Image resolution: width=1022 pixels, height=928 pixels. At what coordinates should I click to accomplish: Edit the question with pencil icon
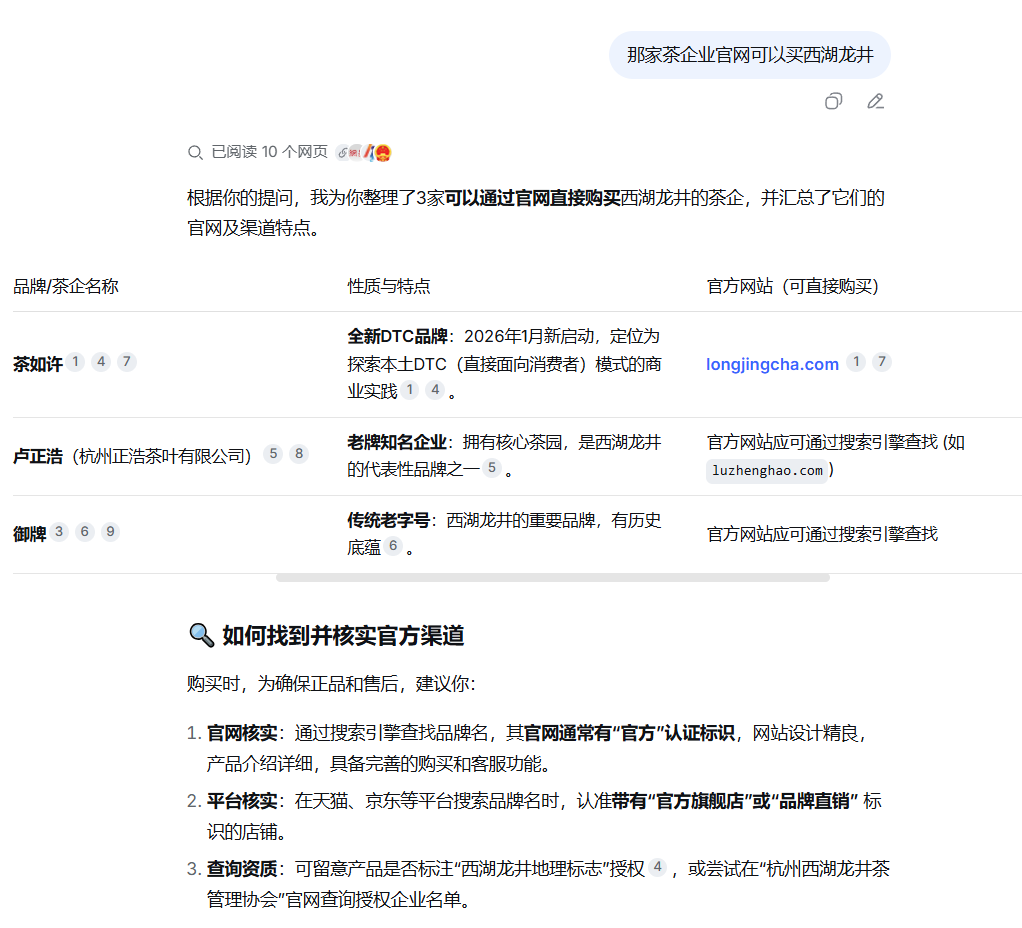[875, 101]
